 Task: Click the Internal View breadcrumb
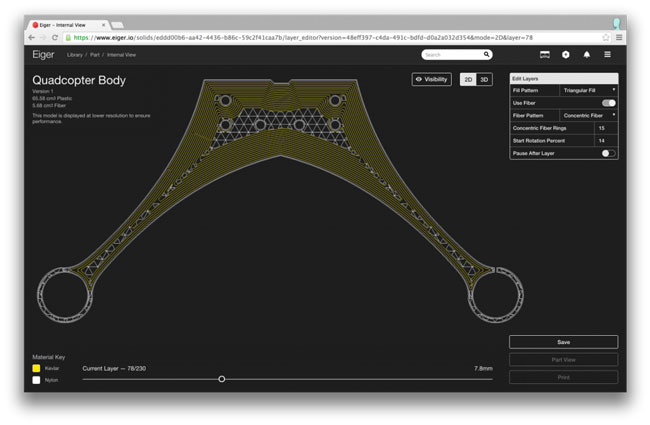point(121,55)
